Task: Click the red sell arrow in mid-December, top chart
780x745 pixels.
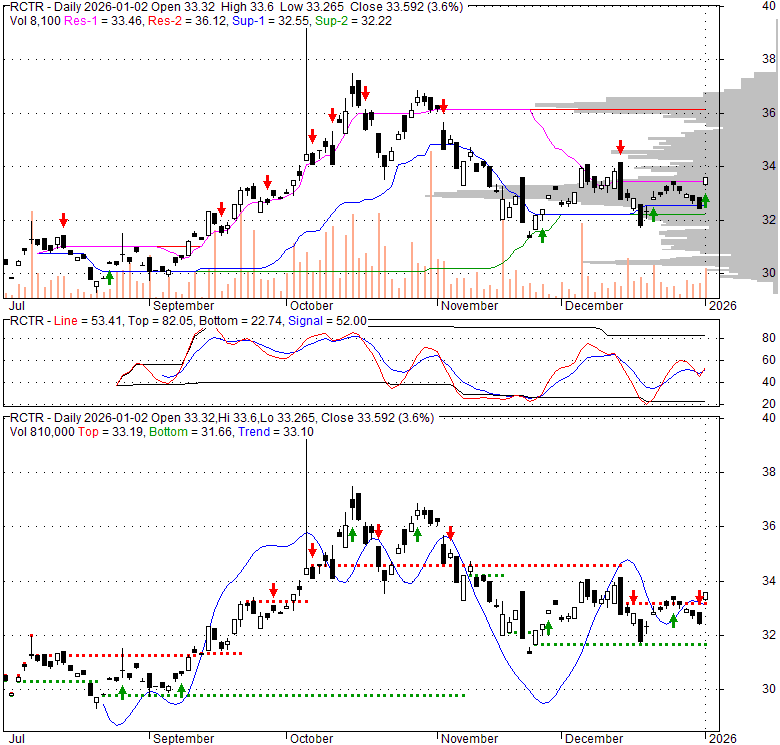Action: 621,147
